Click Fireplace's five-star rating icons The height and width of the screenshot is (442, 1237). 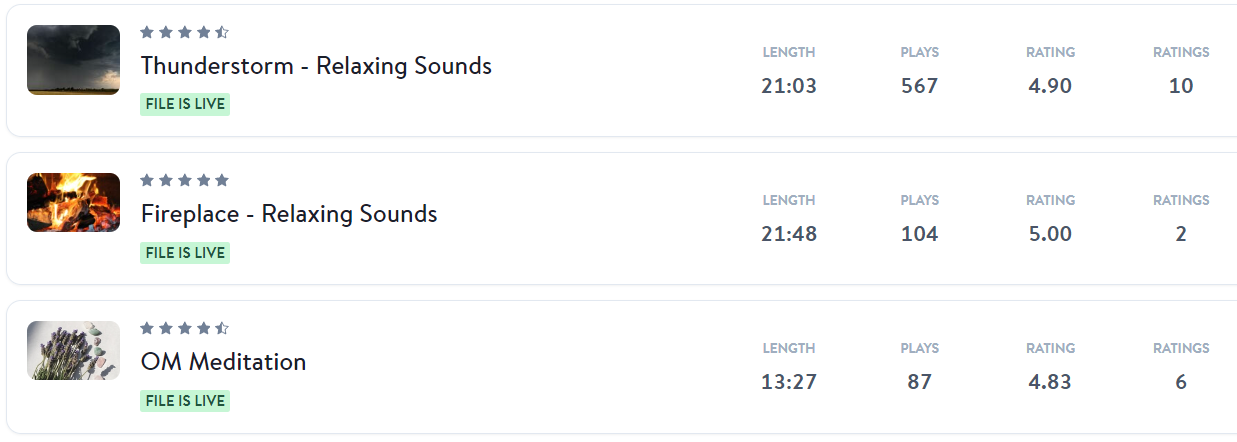184,180
